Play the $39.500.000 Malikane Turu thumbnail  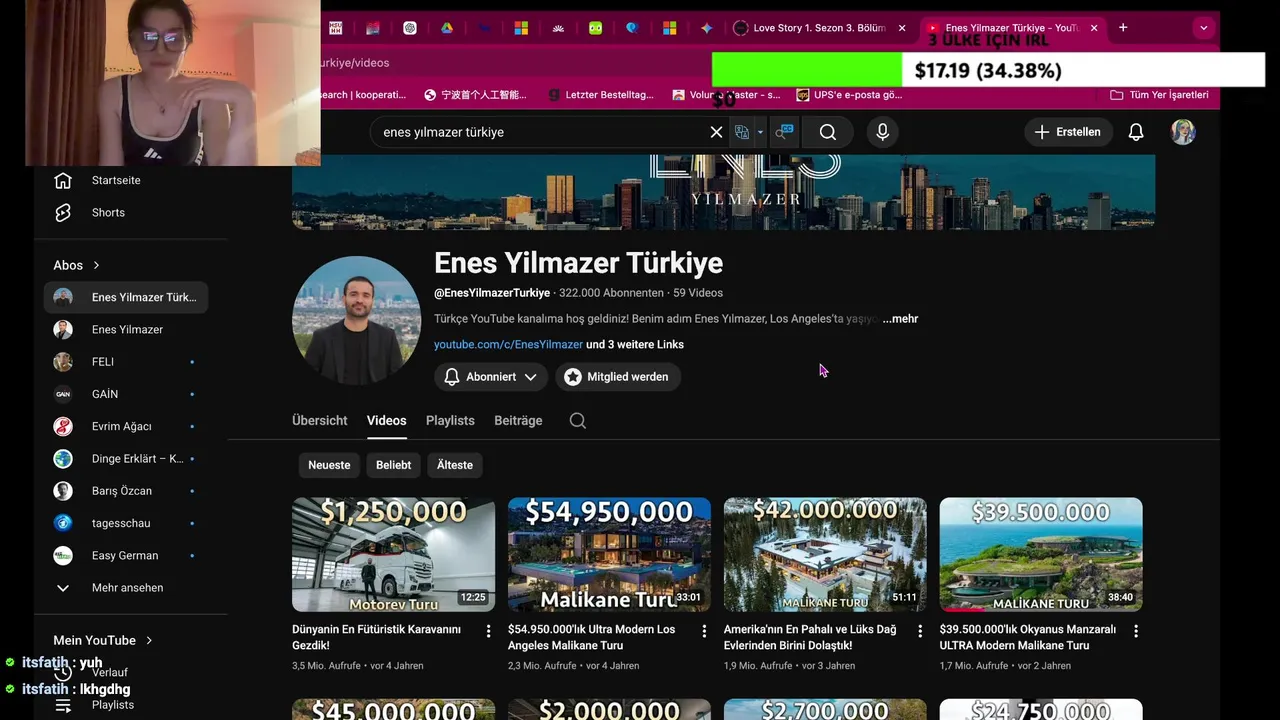pos(1041,555)
